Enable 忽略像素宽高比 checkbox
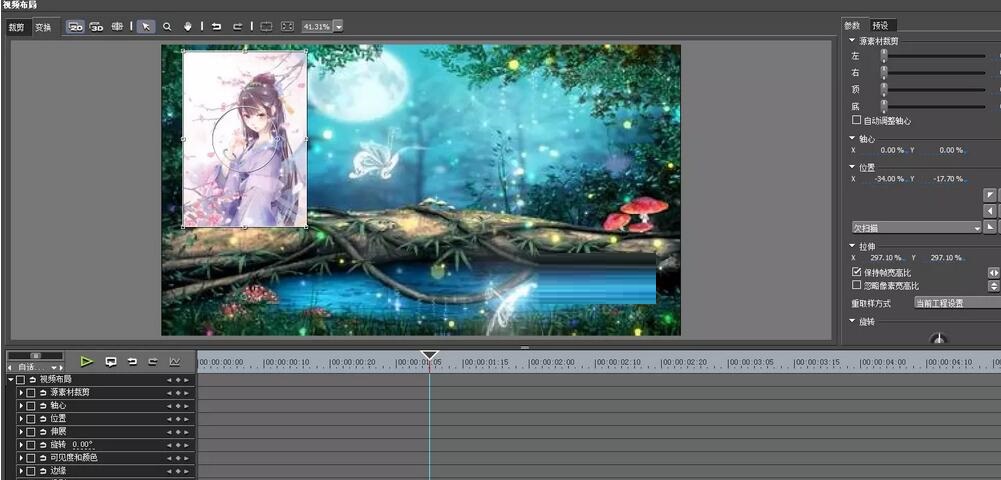 pyautogui.click(x=856, y=285)
